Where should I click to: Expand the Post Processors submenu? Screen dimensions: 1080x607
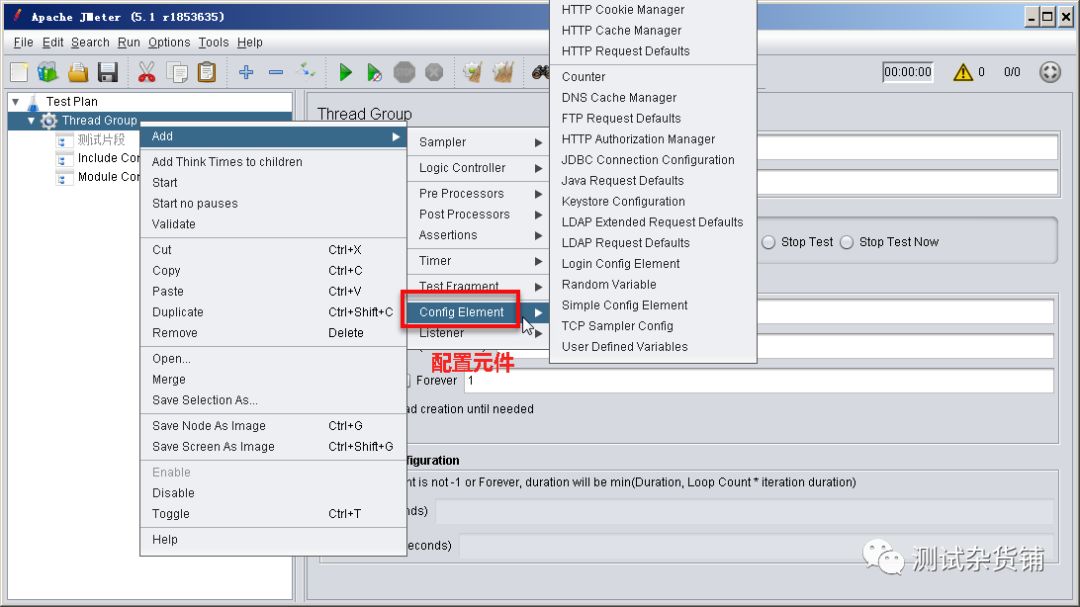coord(479,214)
